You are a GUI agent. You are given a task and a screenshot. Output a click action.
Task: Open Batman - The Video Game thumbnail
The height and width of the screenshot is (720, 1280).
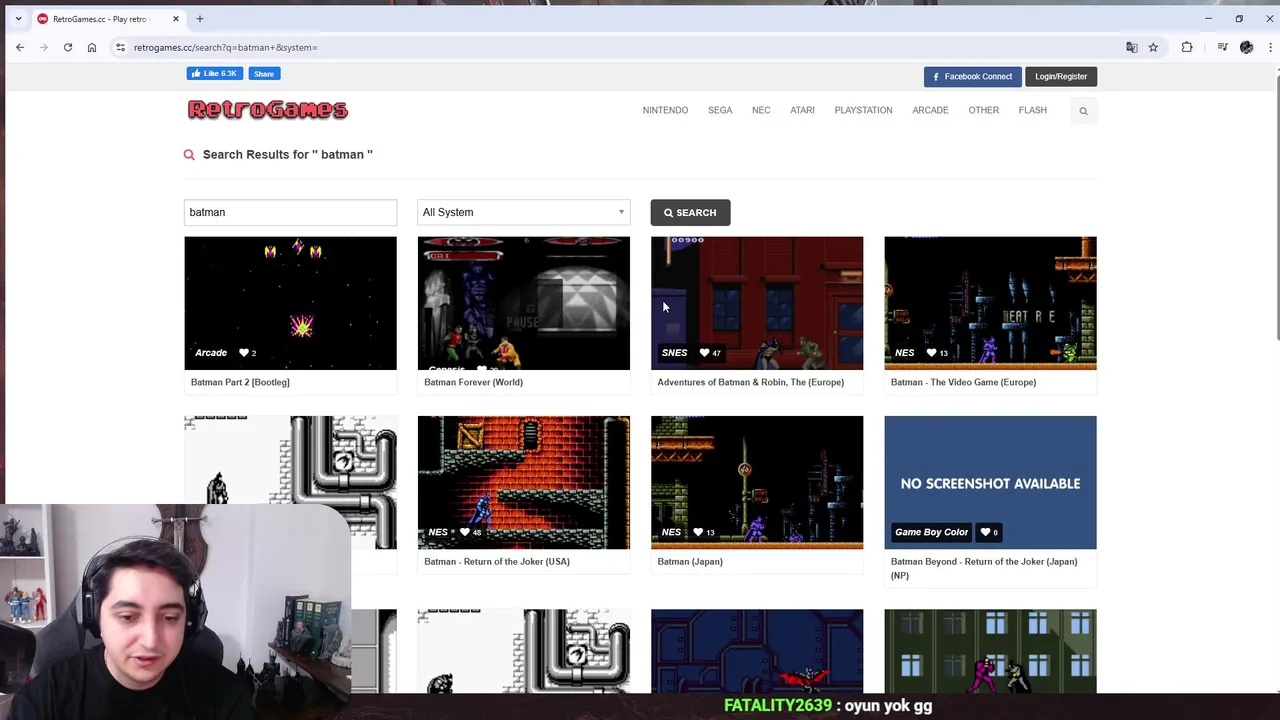[990, 303]
